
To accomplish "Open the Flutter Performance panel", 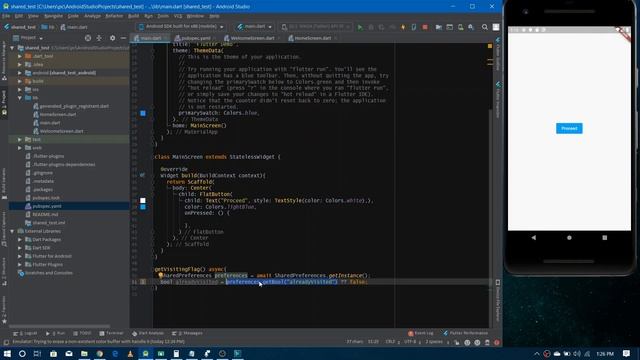I will pyautogui.click(x=466, y=333).
